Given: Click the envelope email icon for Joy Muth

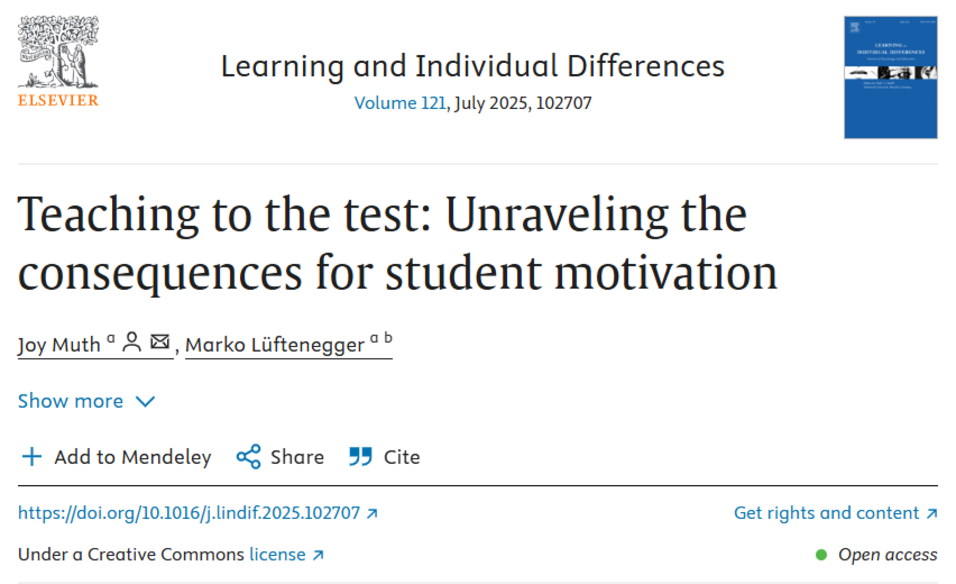Looking at the screenshot, I should coord(160,341).
